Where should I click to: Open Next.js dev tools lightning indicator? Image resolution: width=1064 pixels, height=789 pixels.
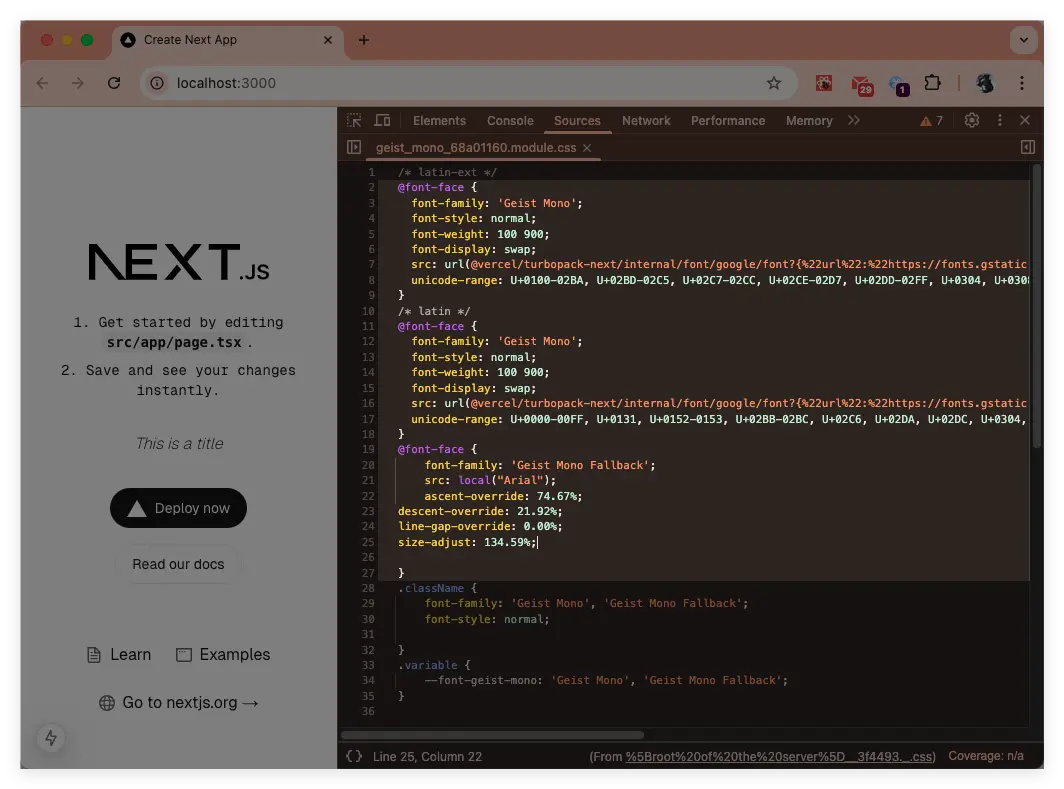coord(52,738)
